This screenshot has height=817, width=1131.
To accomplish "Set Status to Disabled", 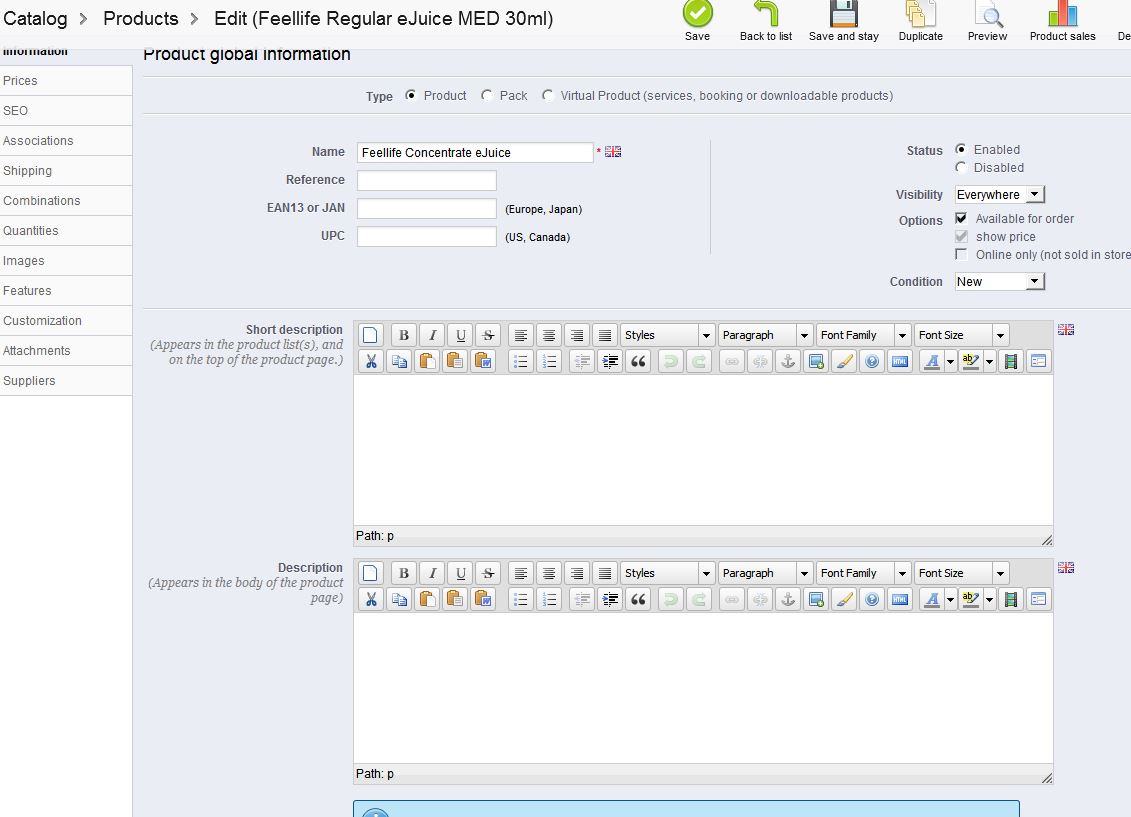I will point(961,167).
